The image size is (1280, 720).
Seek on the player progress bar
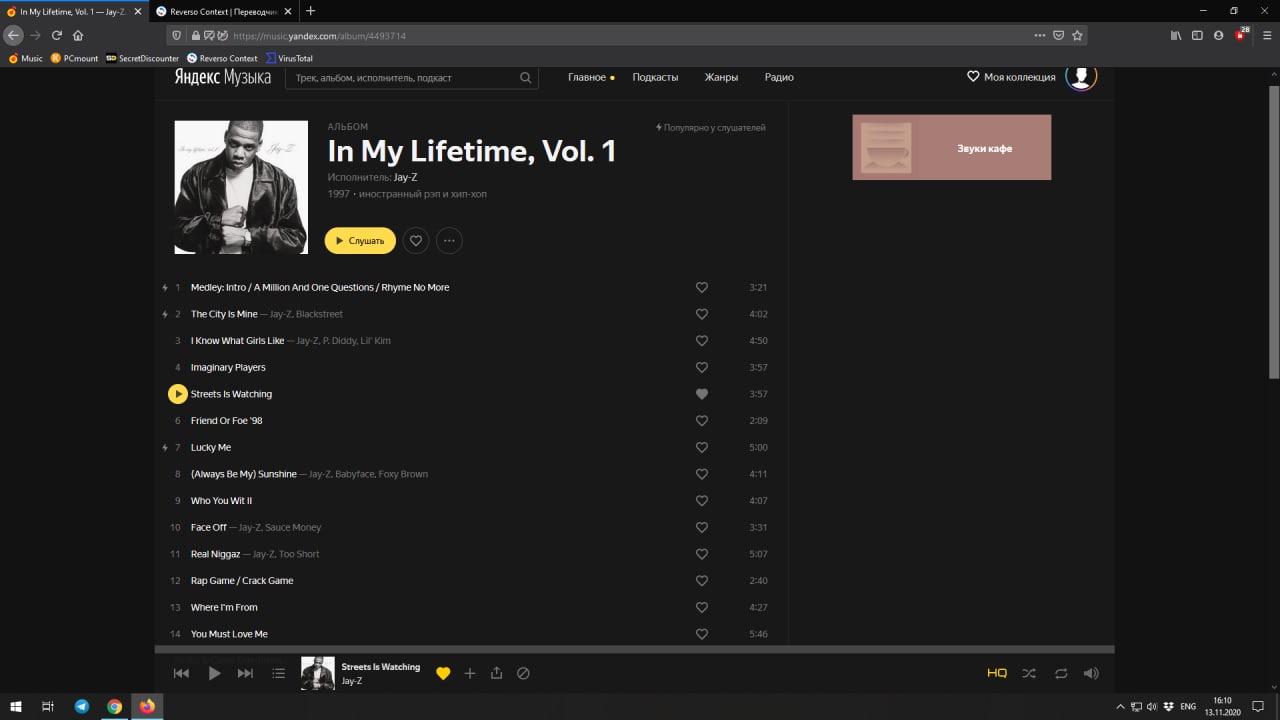pyautogui.click(x=634, y=649)
